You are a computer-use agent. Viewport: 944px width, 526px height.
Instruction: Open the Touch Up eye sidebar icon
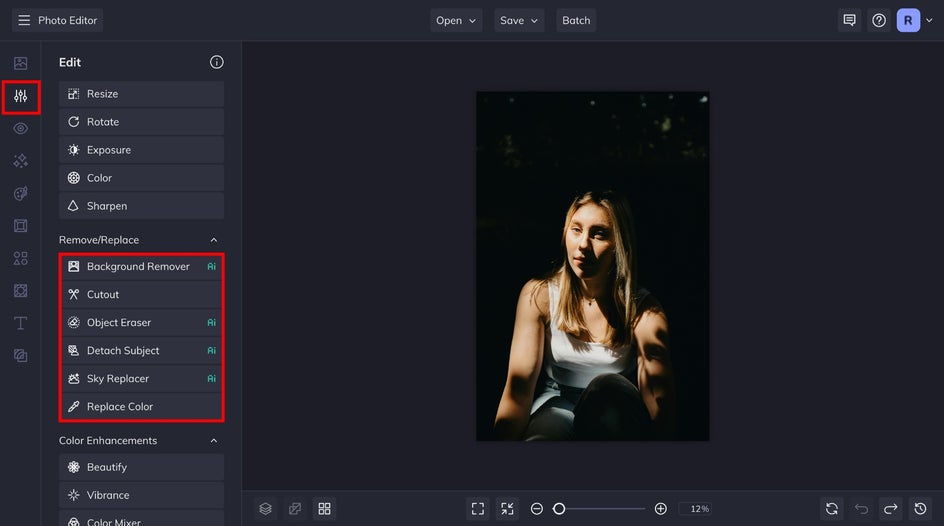20,129
